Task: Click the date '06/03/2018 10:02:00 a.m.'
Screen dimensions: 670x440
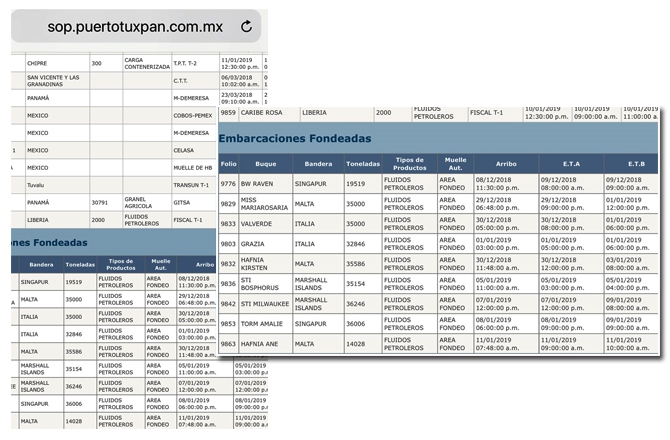Action: click(240, 81)
